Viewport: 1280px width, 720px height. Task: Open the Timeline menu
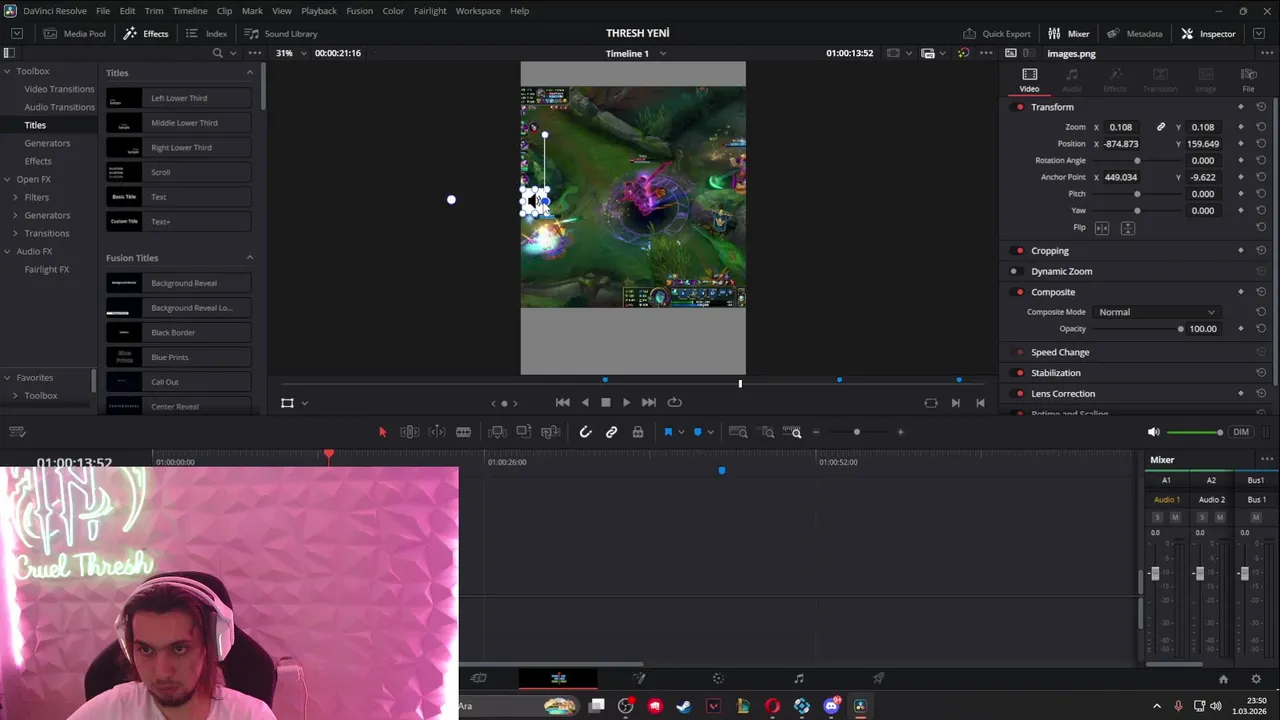coord(190,11)
